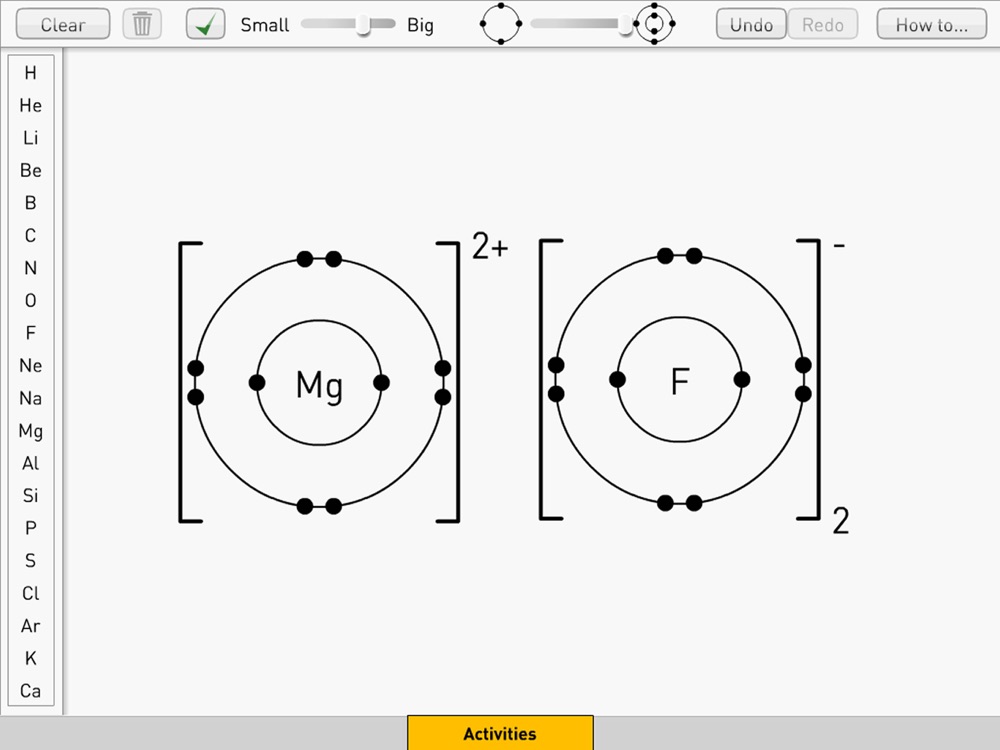Image resolution: width=1000 pixels, height=750 pixels.
Task: Select the subscript 2 beside fluoride bracket
Action: click(841, 520)
